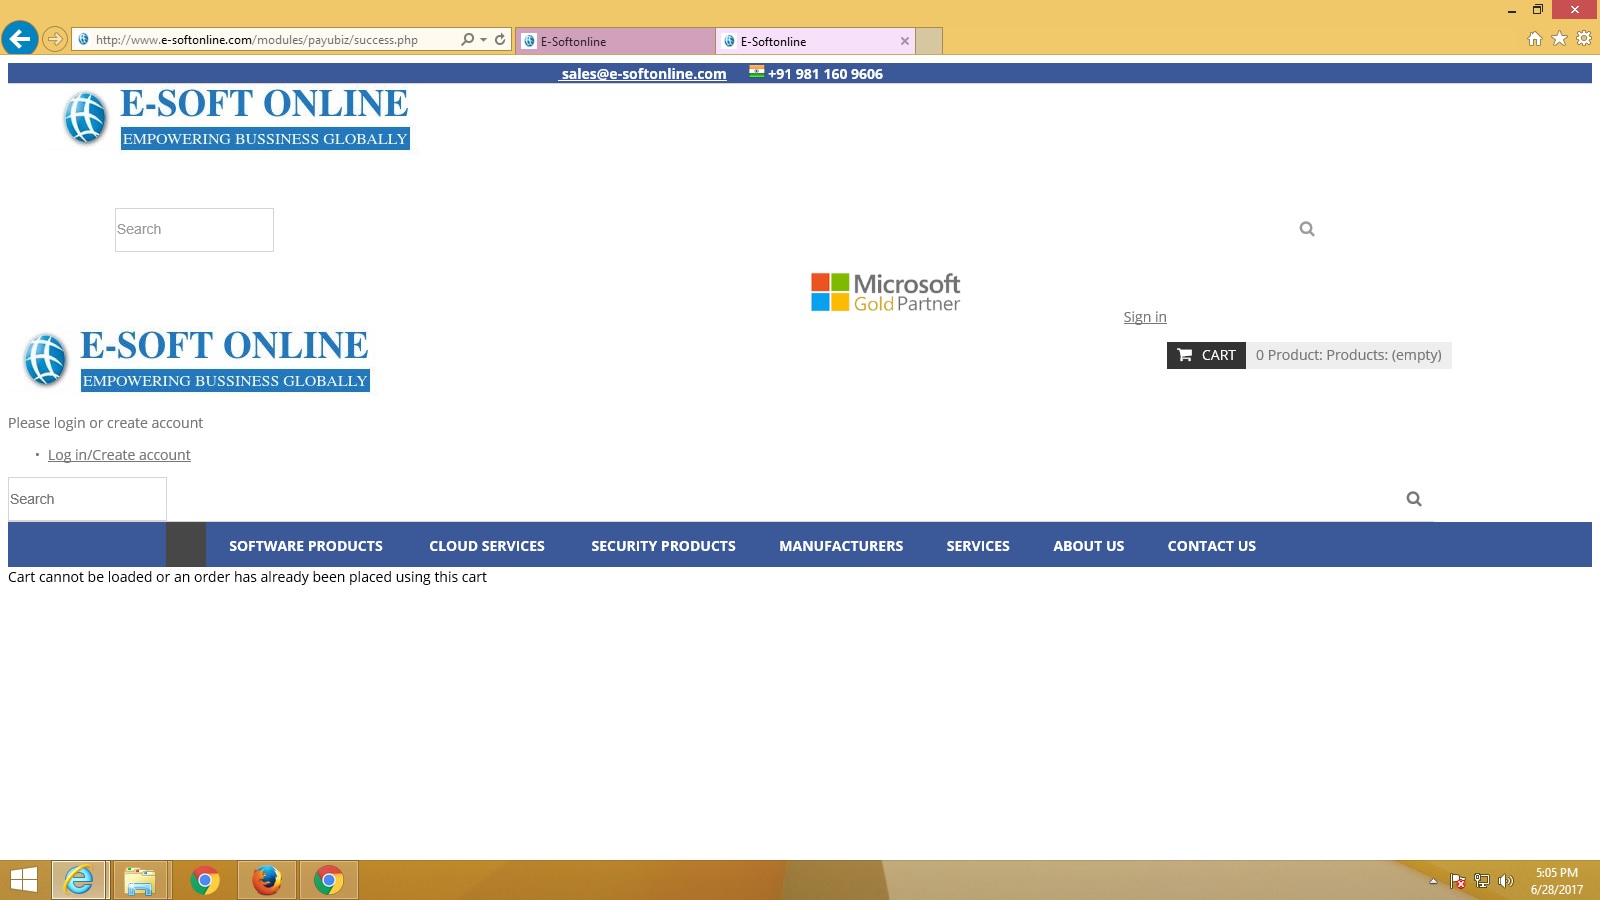This screenshot has width=1600, height=900.
Task: Show hidden tray icons arrow
Action: pyautogui.click(x=1433, y=881)
